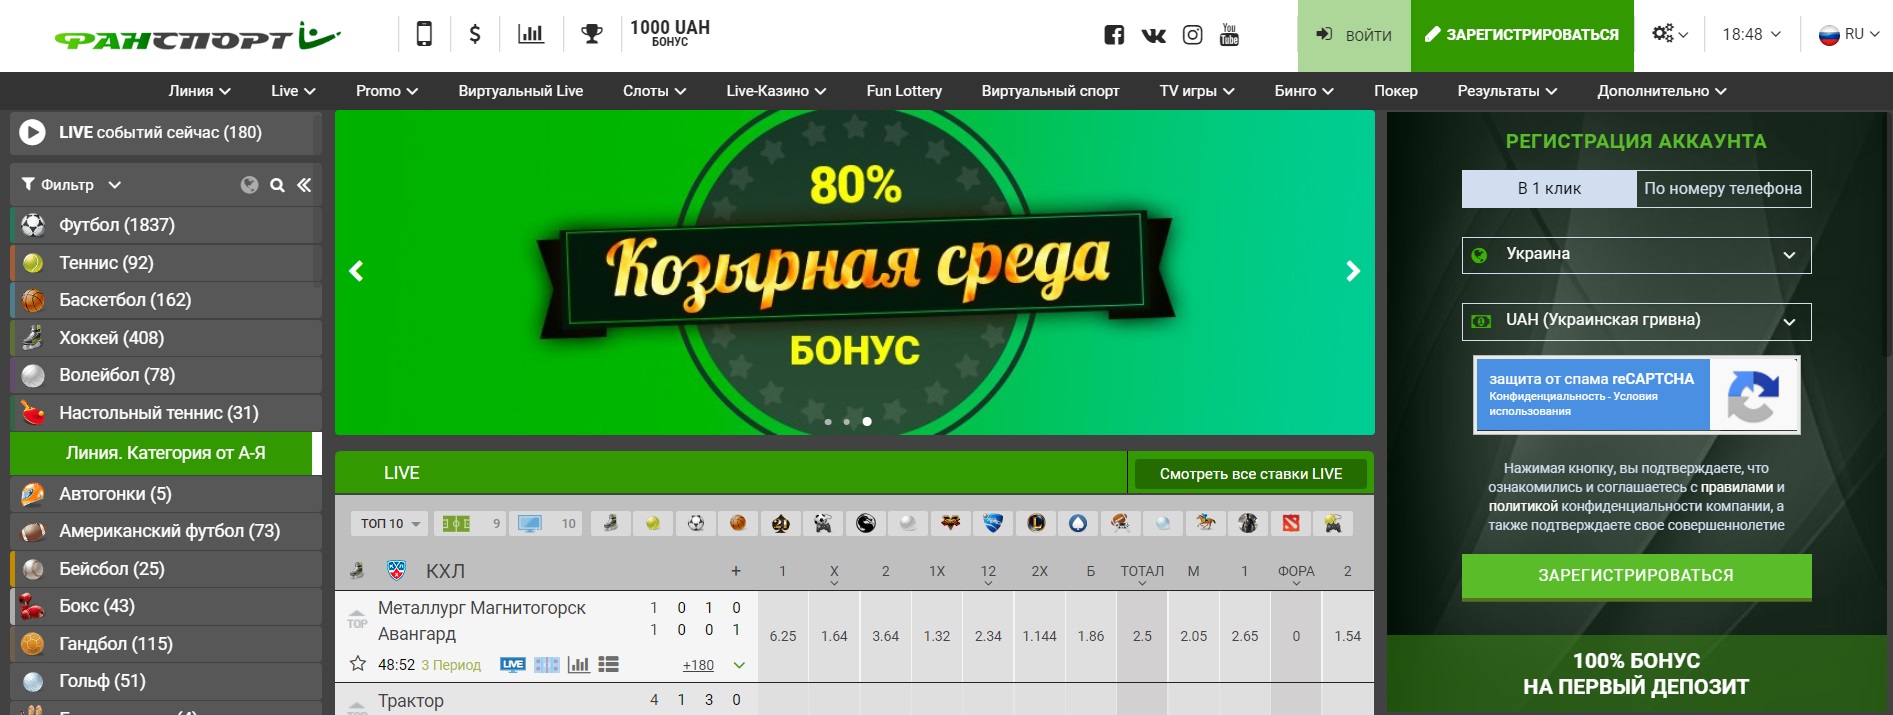
Task: Open the Facebook page icon
Action: tap(1114, 35)
